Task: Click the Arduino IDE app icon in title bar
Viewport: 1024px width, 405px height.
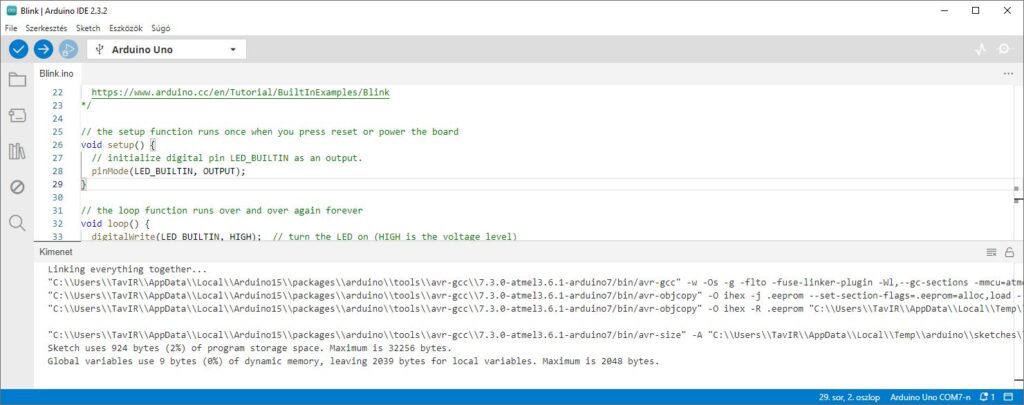Action: 11,10
